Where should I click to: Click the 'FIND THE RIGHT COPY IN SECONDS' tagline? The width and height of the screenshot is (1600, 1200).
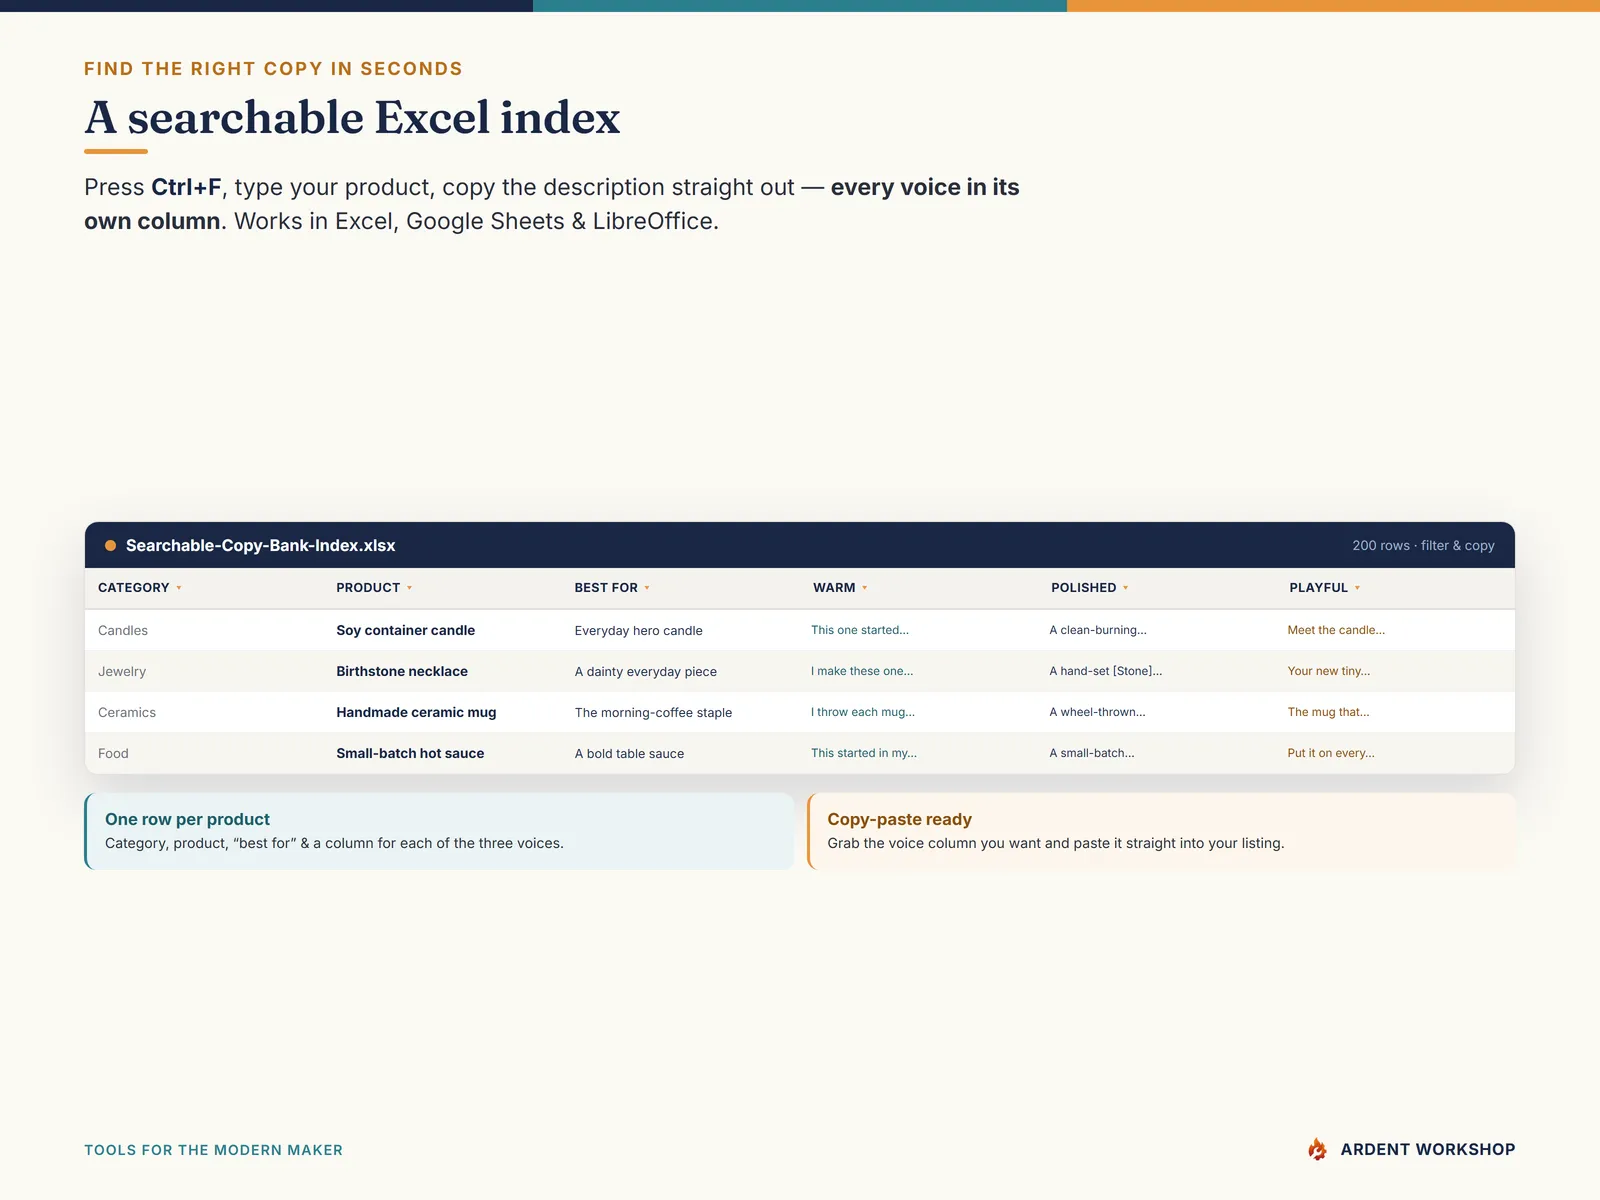[x=273, y=69]
